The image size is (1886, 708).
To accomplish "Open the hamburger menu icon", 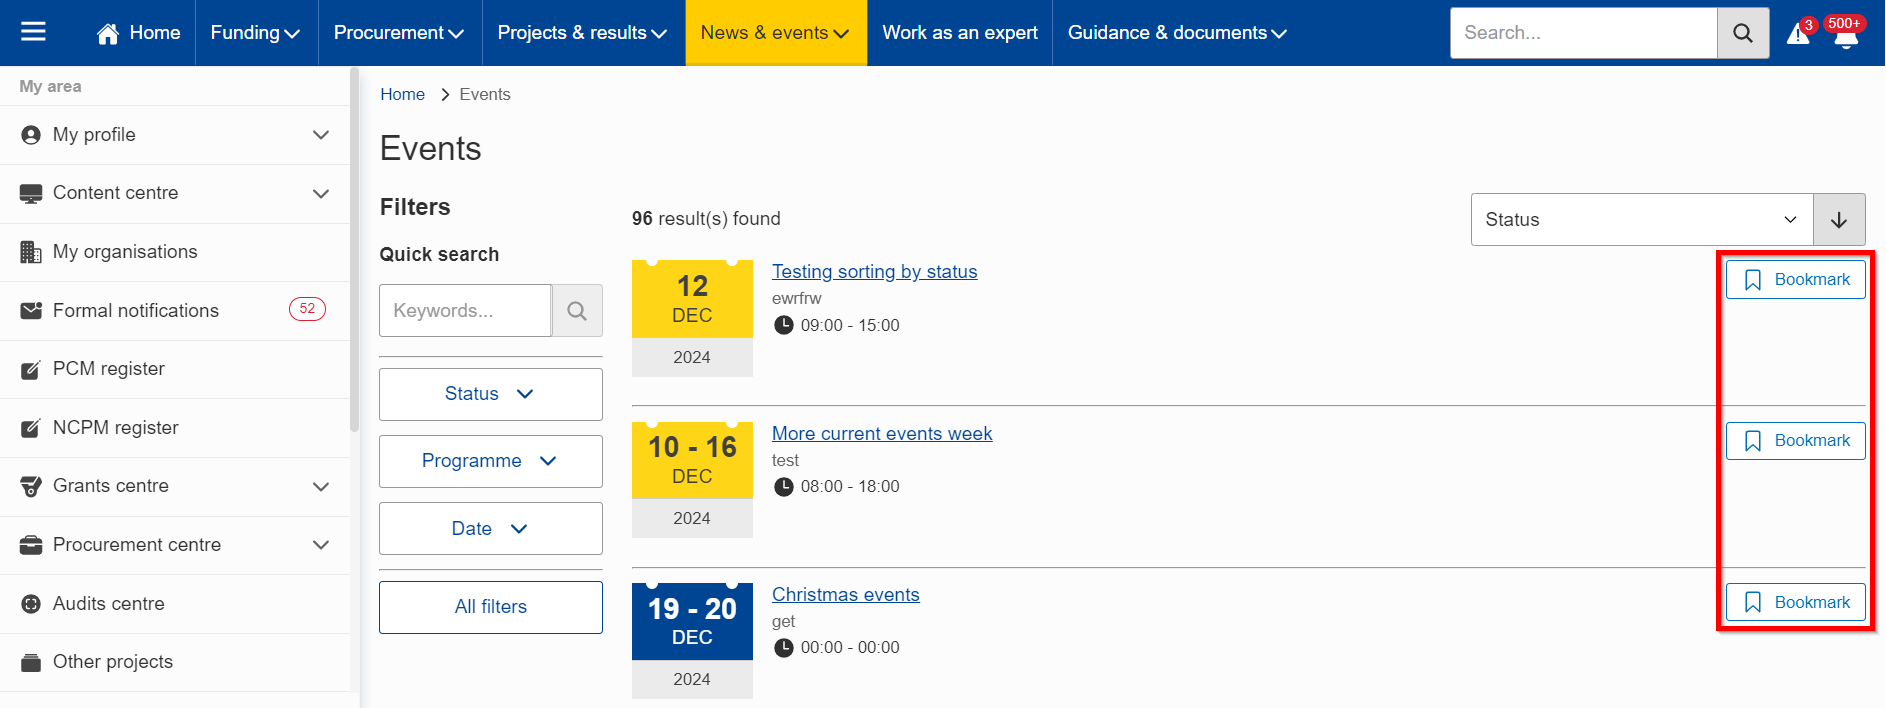I will pyautogui.click(x=33, y=32).
